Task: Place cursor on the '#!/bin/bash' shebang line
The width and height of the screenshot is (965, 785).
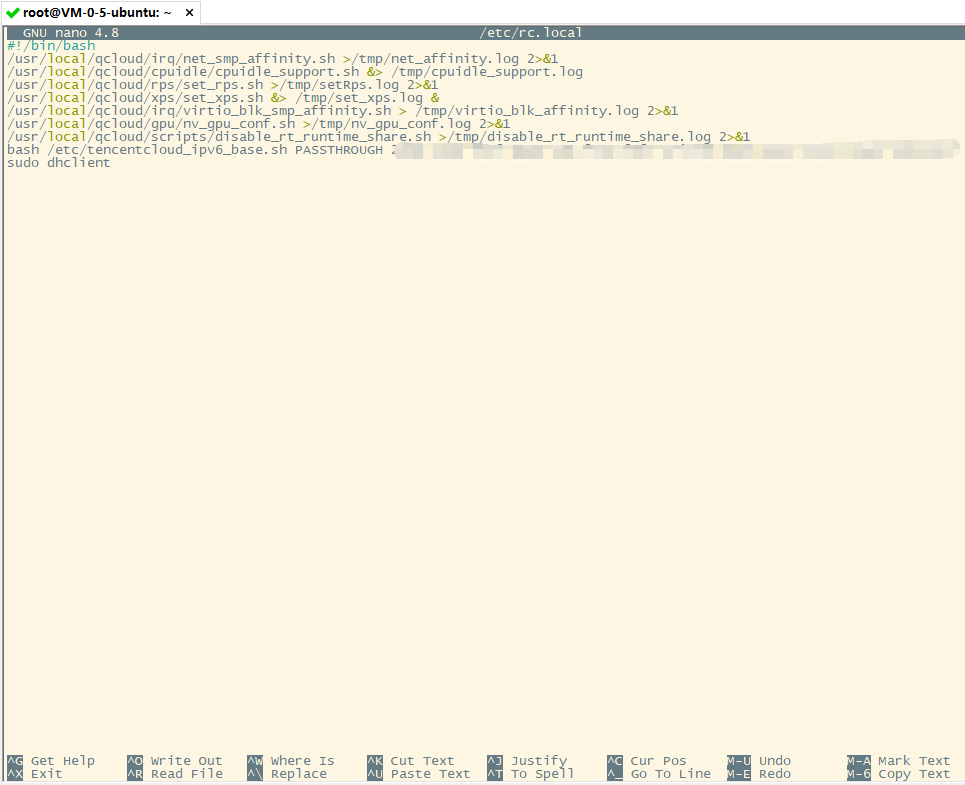Action: (x=51, y=46)
